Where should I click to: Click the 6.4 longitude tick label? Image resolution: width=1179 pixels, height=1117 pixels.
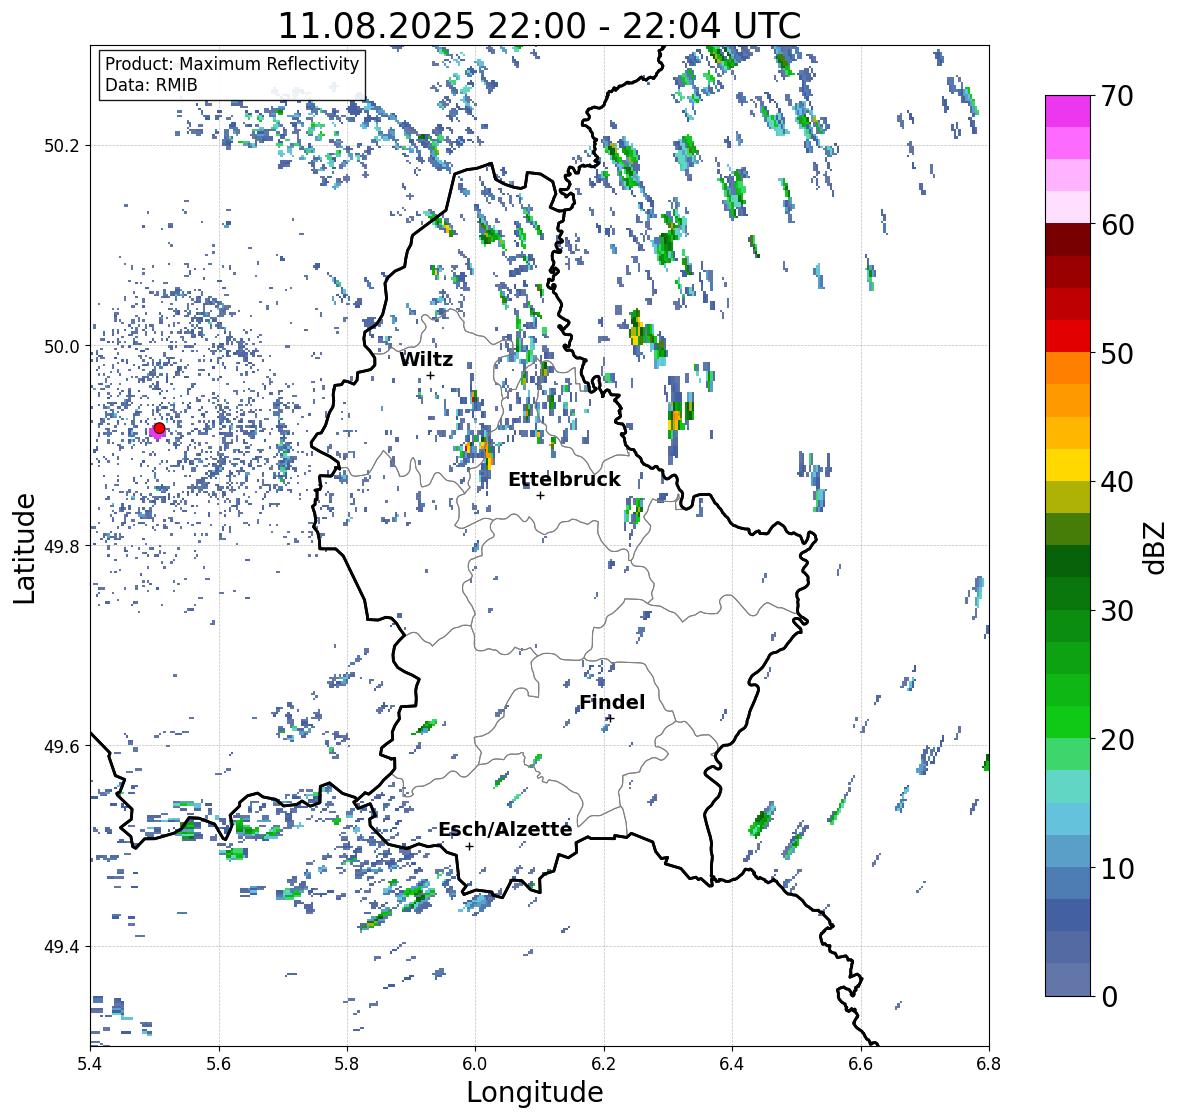(732, 1064)
